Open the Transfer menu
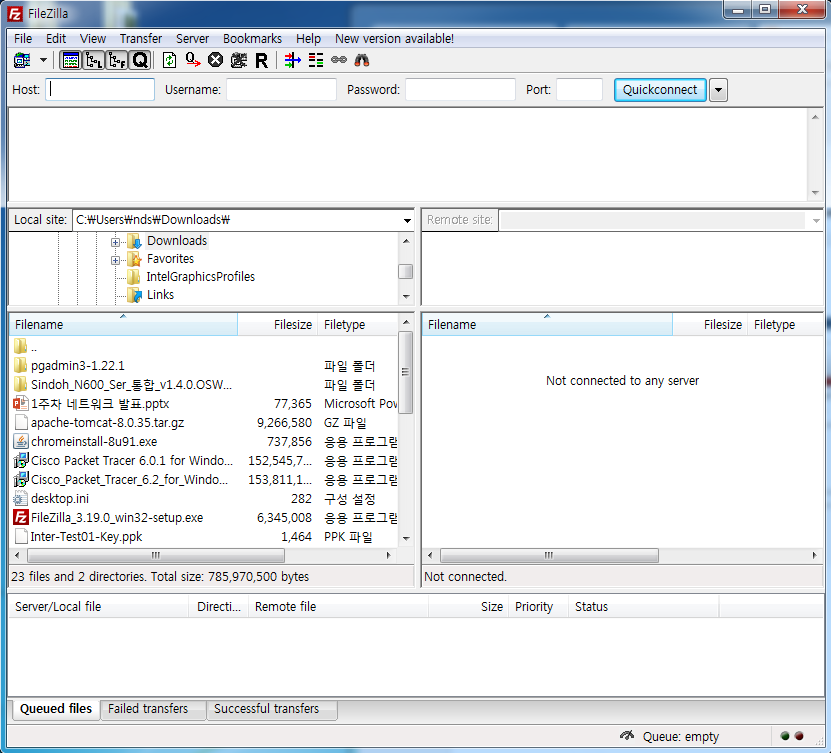The image size is (831, 753). [x=140, y=39]
